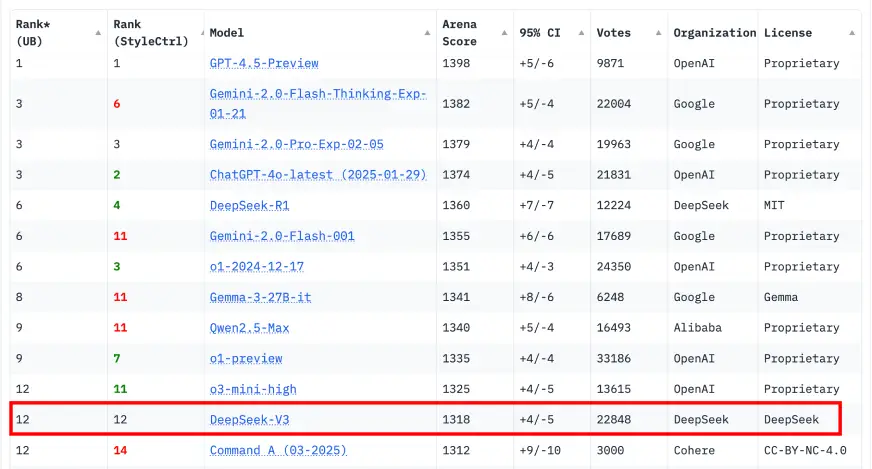The image size is (872, 469).
Task: Sort by the Arena Score column arrow
Action: pyautogui.click(x=504, y=33)
